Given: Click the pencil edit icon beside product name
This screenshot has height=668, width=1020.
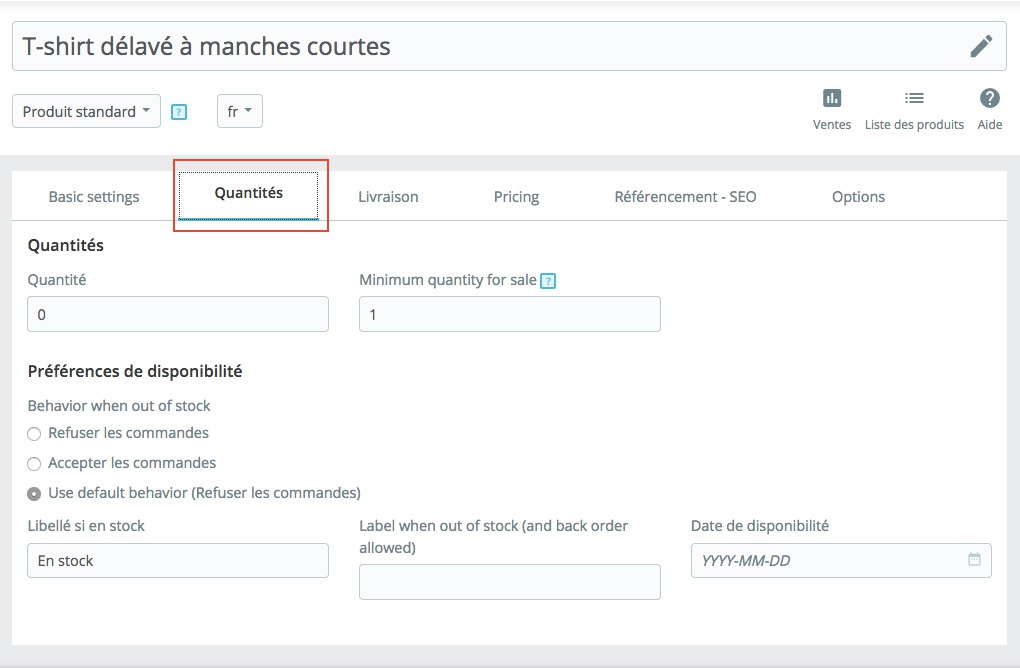Looking at the screenshot, I should (981, 46).
